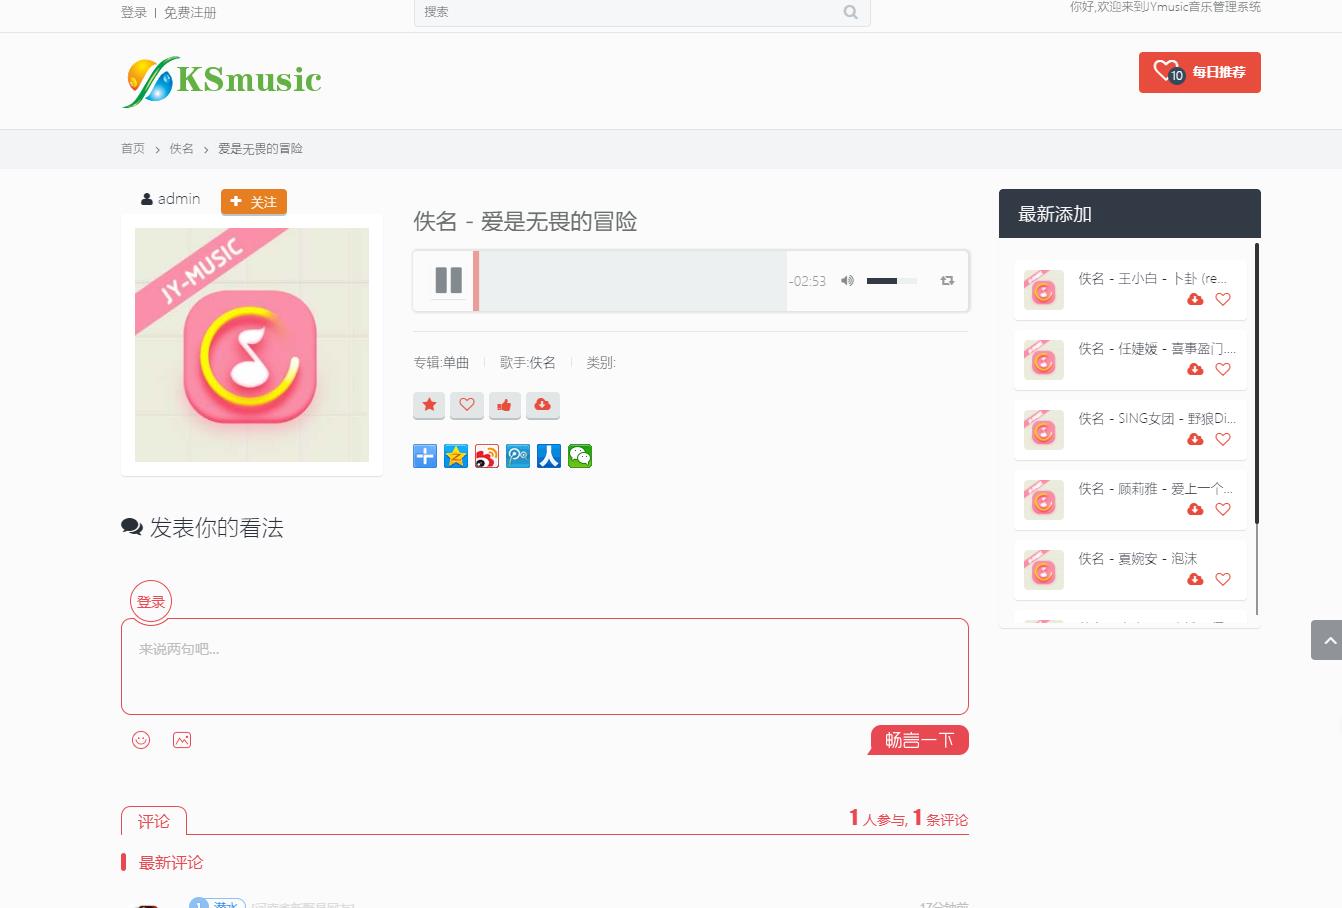The width and height of the screenshot is (1342, 908).
Task: Insert an emoji into the comment
Action: pyautogui.click(x=141, y=740)
